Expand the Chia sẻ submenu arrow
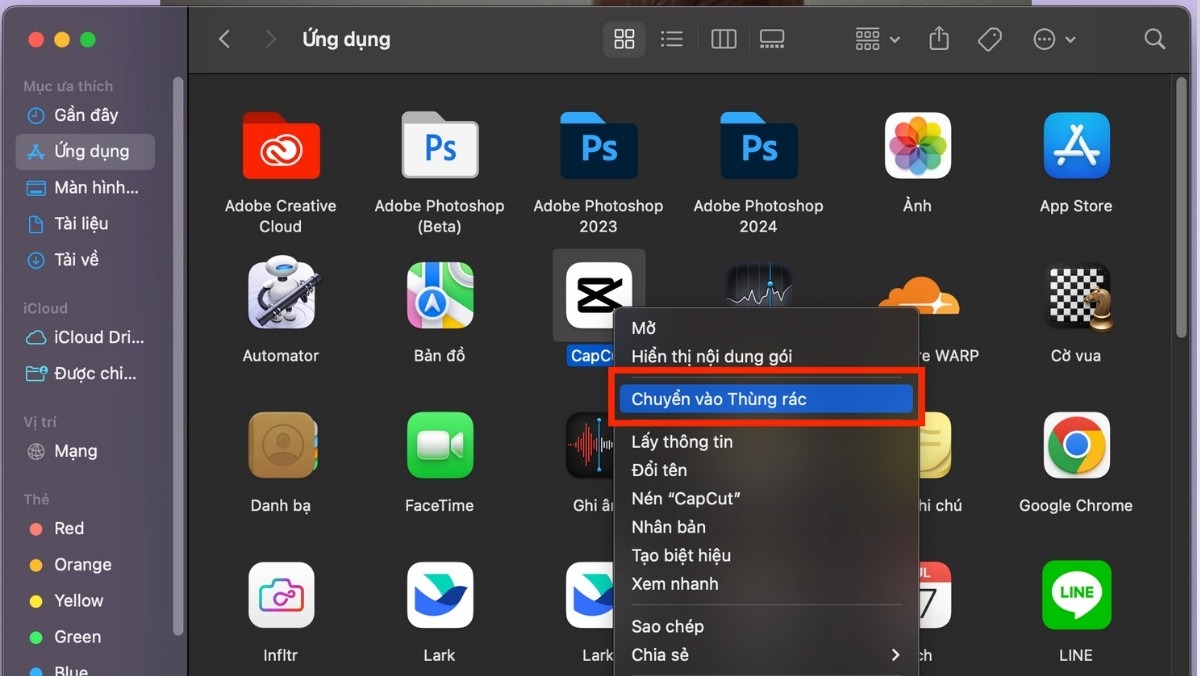 point(895,655)
